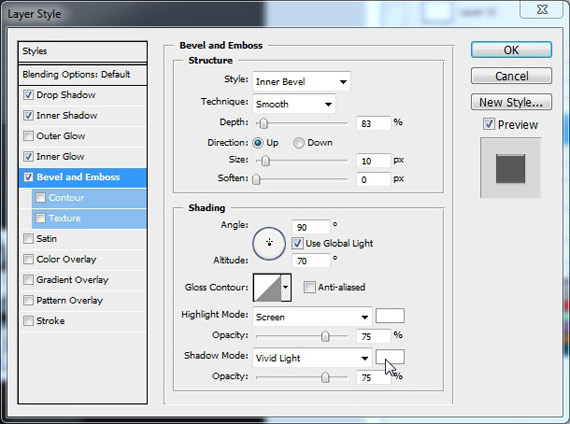Click the style preview thumbnail
Image resolution: width=570 pixels, height=424 pixels.
(x=510, y=168)
